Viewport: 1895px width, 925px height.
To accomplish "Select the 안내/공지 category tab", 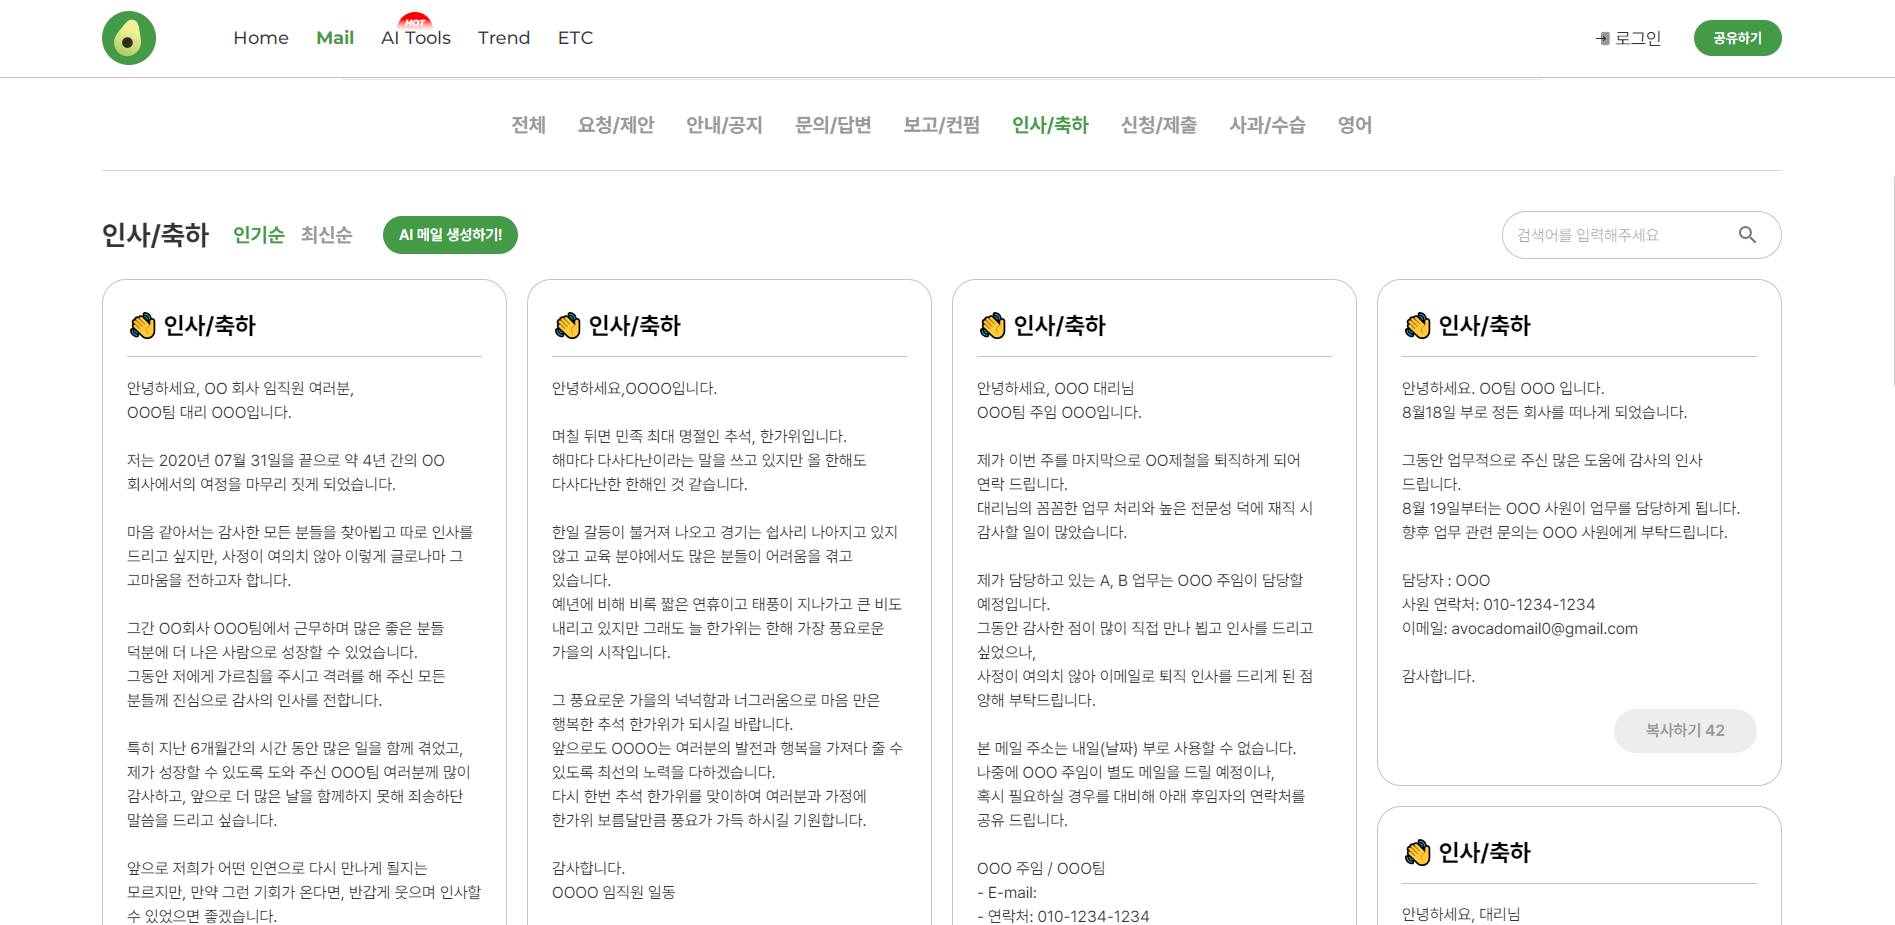I will [724, 125].
